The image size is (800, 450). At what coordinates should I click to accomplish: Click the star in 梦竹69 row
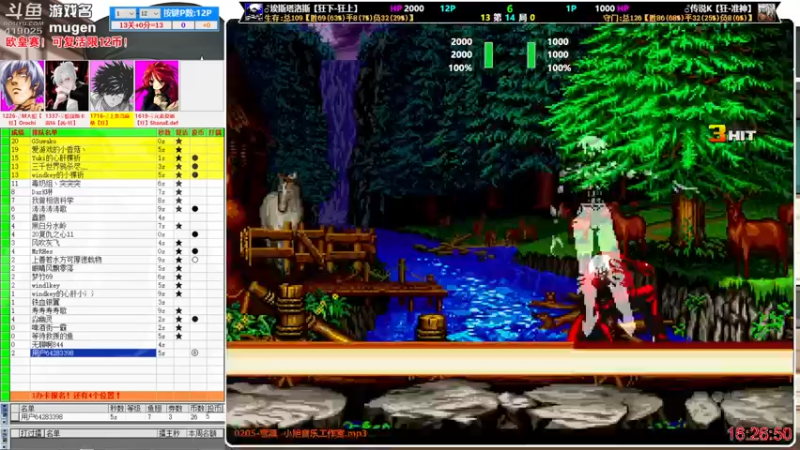pyautogui.click(x=179, y=277)
